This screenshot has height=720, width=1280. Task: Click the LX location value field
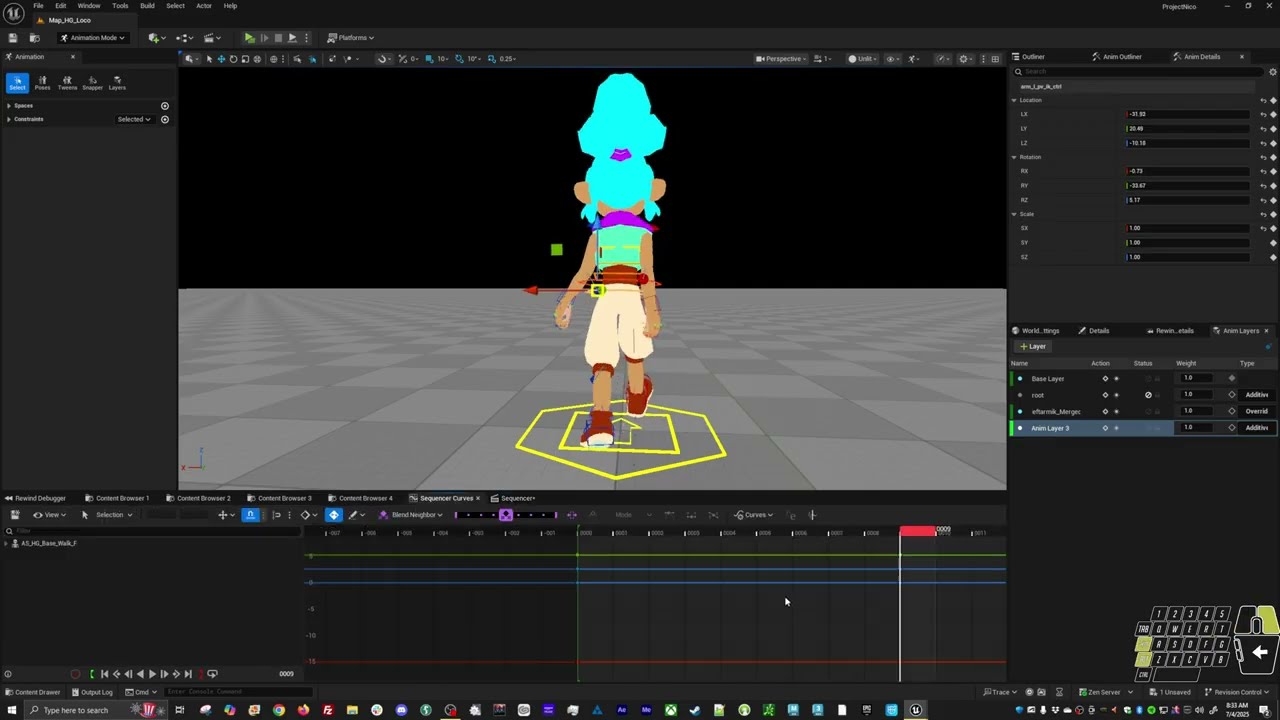pyautogui.click(x=1187, y=114)
